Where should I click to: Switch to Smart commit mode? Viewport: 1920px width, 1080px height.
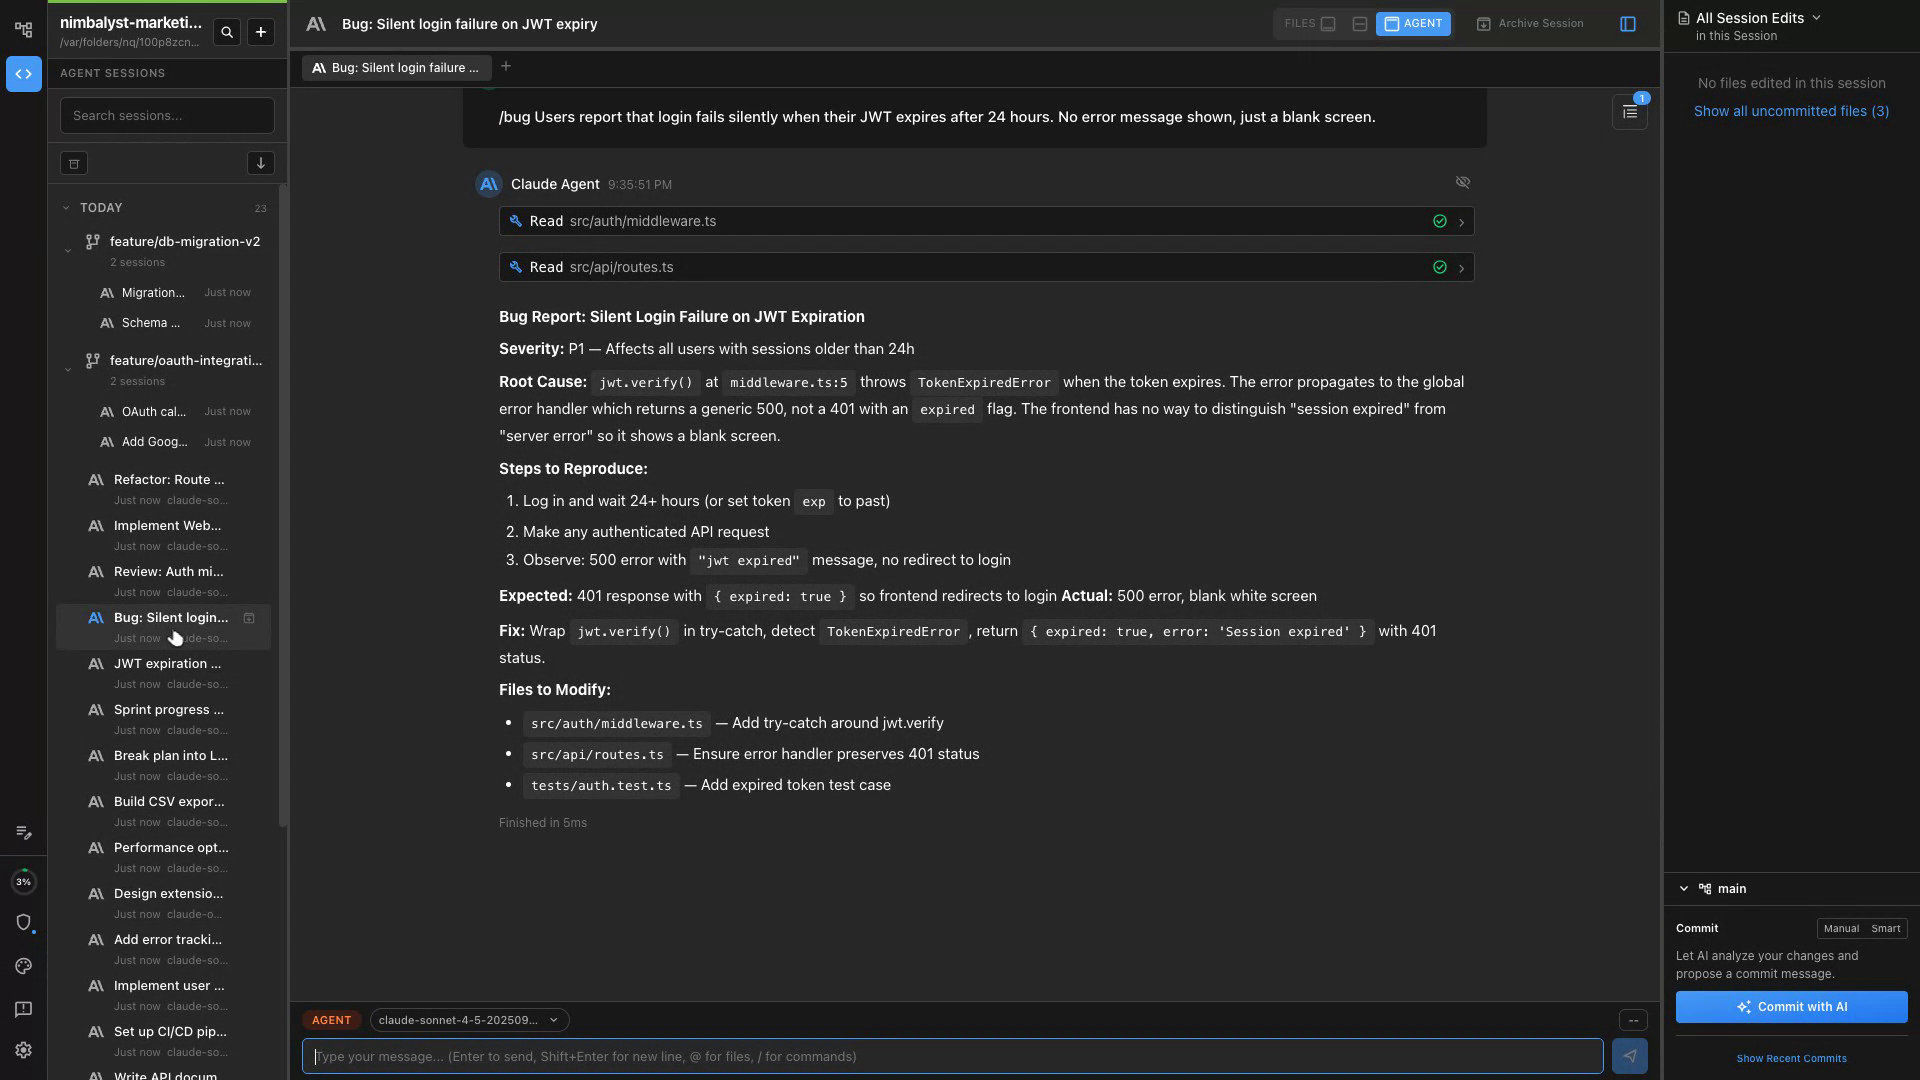(x=1885, y=928)
